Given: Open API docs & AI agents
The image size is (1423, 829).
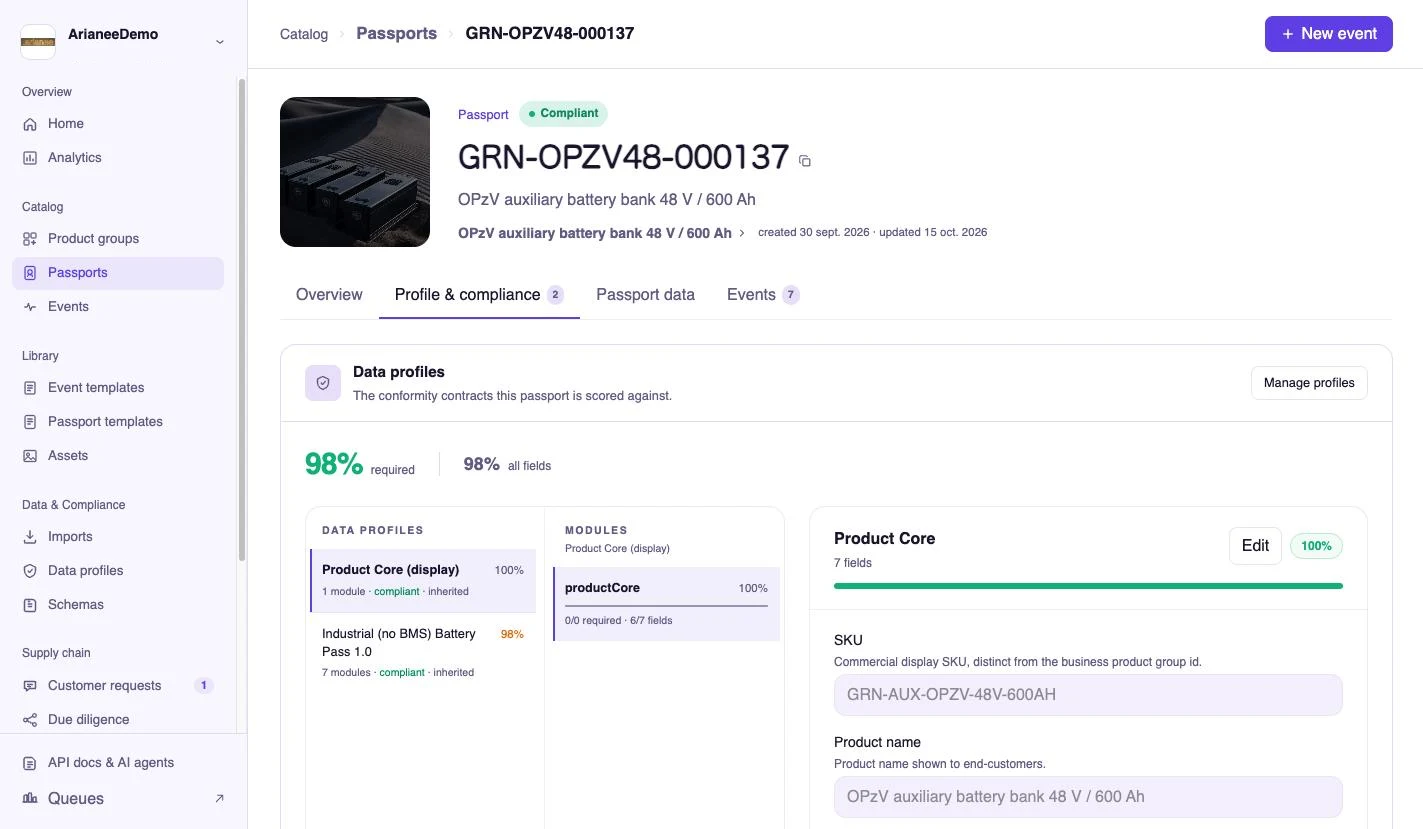Looking at the screenshot, I should (118, 763).
